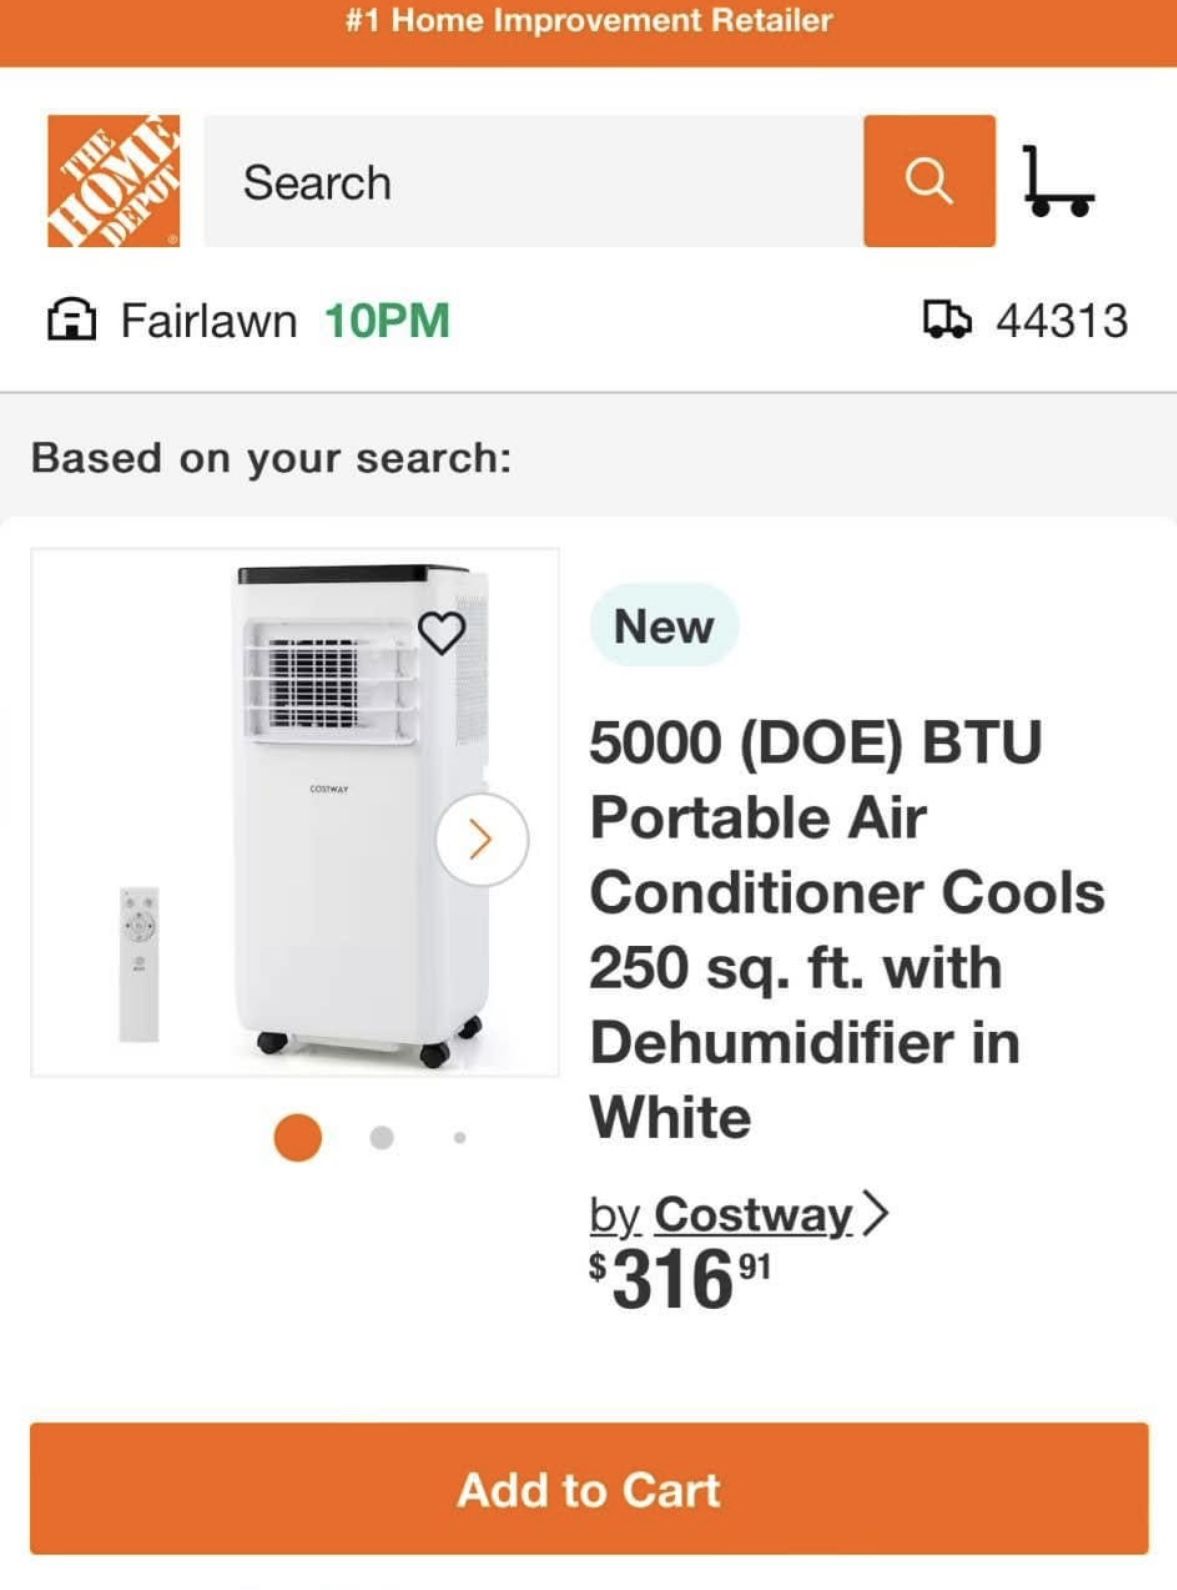The height and width of the screenshot is (1590, 1177).
Task: Switch to the second carousel dot
Action: pos(381,1137)
